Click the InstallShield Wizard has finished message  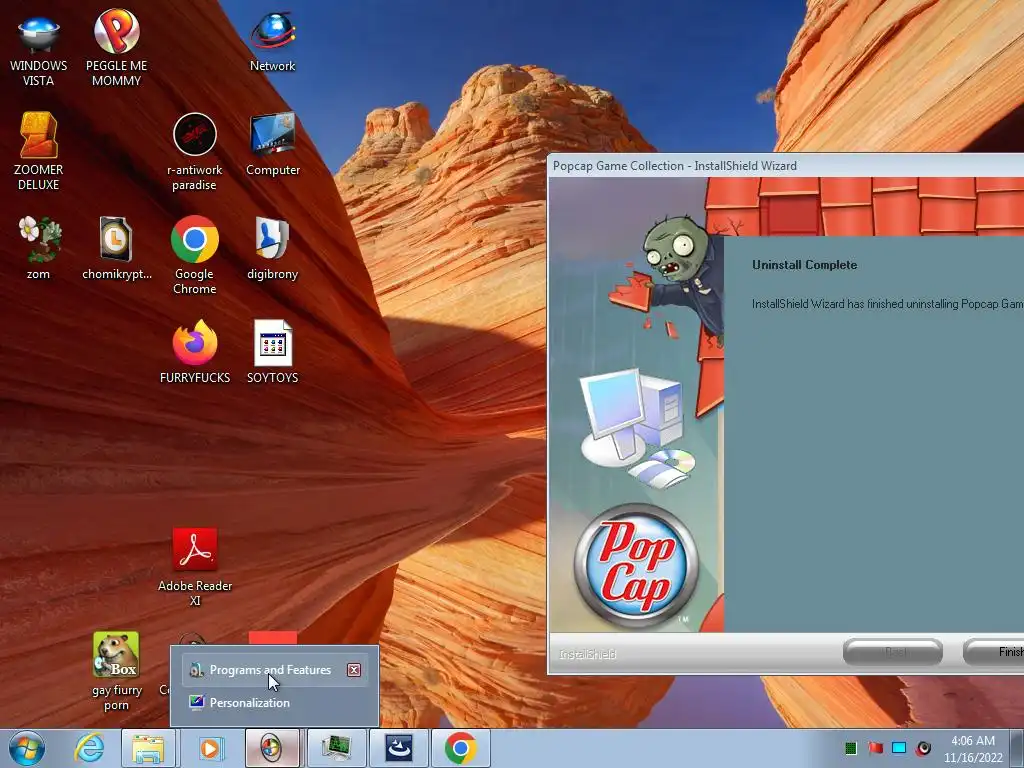pyautogui.click(x=888, y=304)
